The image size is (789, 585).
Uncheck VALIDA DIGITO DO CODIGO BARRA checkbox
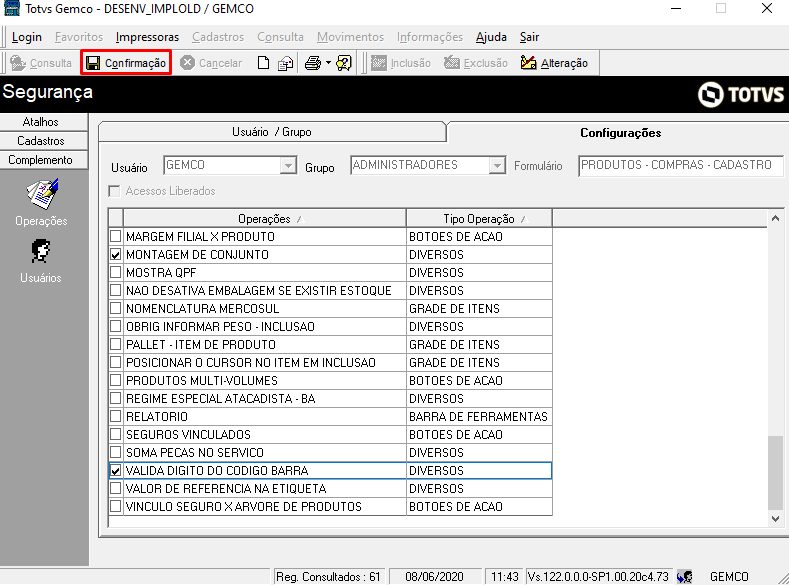(x=116, y=470)
